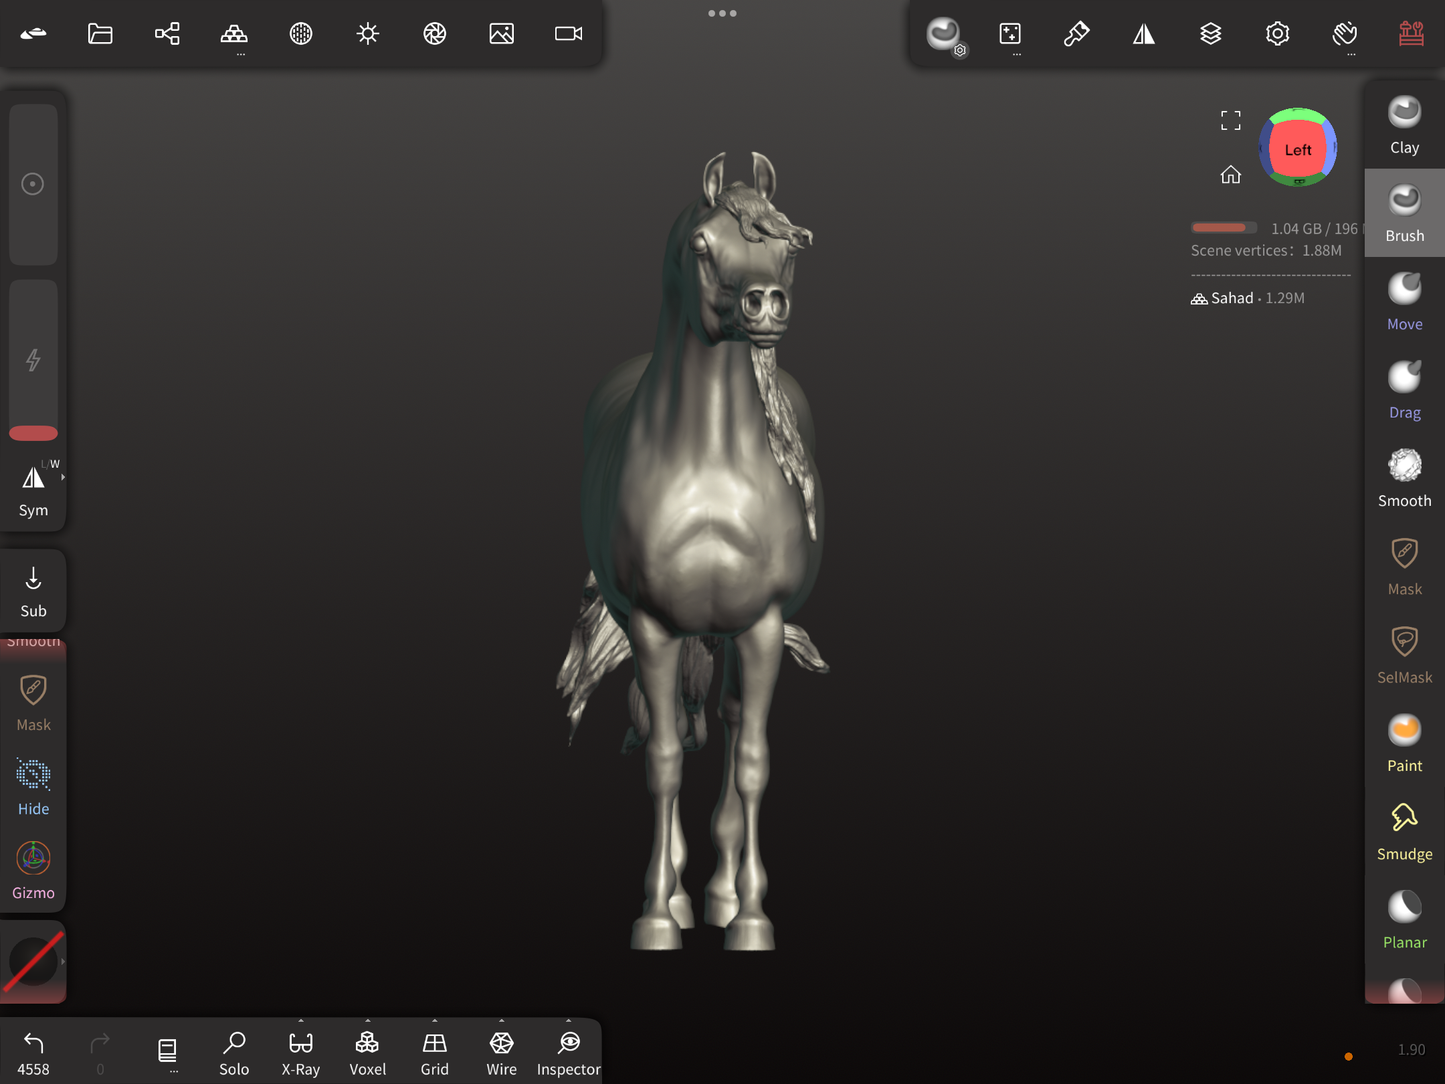This screenshot has height=1084, width=1445.
Task: Toggle Solo mode
Action: click(x=234, y=1053)
